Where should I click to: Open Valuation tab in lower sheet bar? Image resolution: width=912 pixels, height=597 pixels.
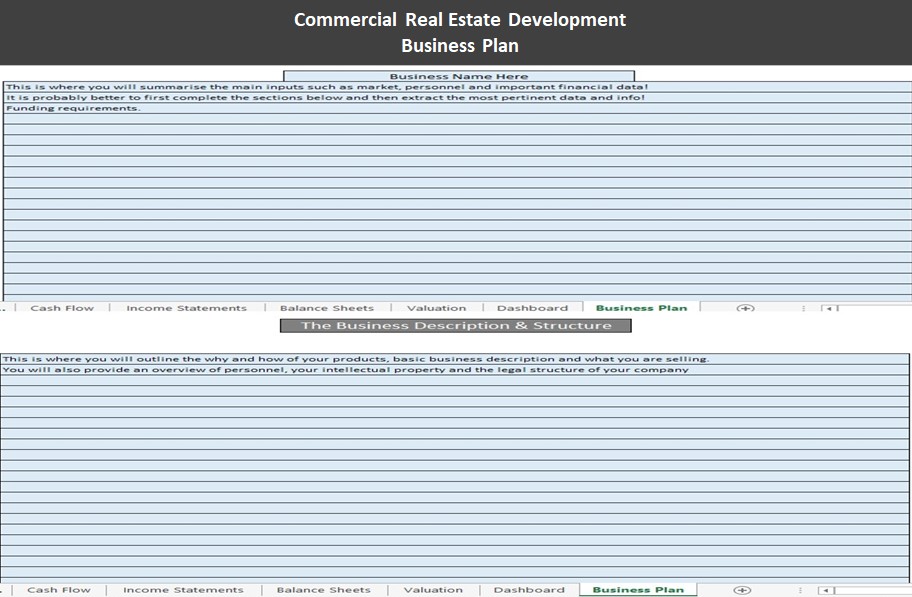(x=433, y=589)
